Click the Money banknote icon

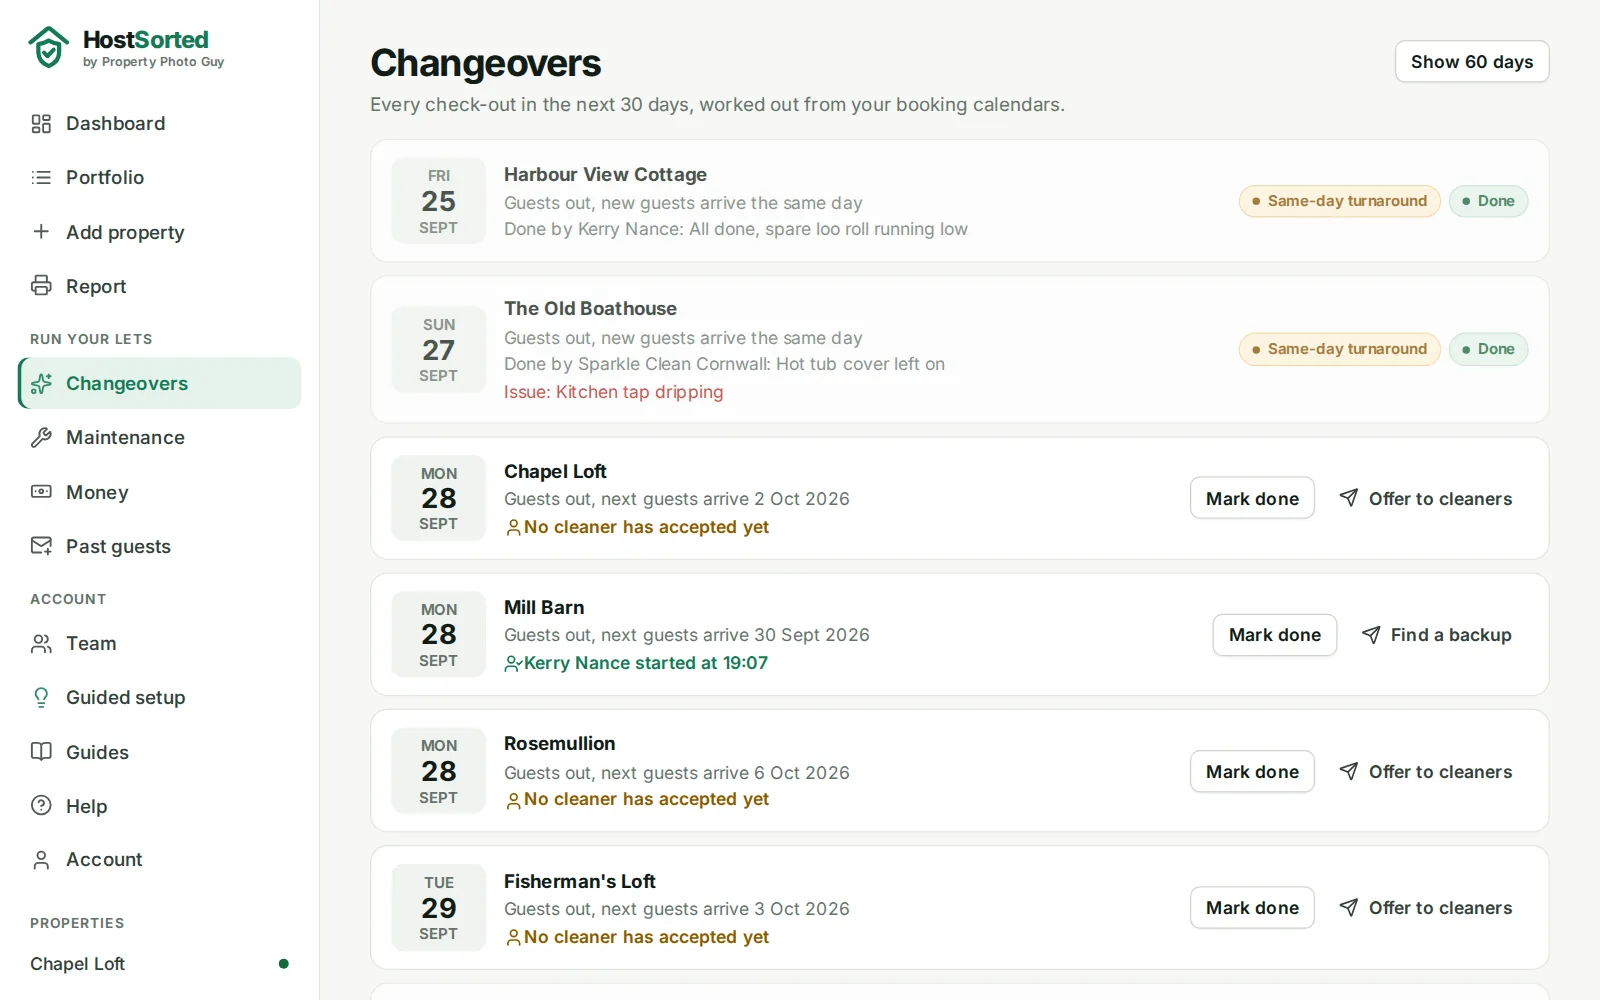41,491
